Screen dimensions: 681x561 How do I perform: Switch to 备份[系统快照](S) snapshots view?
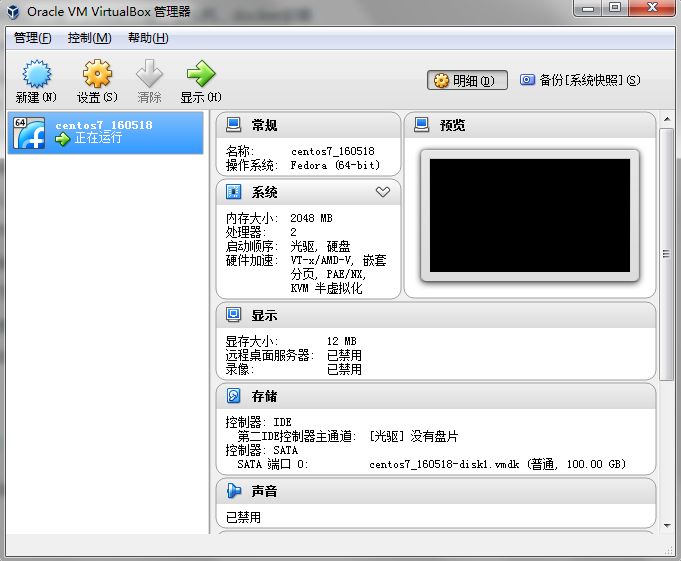click(x=580, y=80)
